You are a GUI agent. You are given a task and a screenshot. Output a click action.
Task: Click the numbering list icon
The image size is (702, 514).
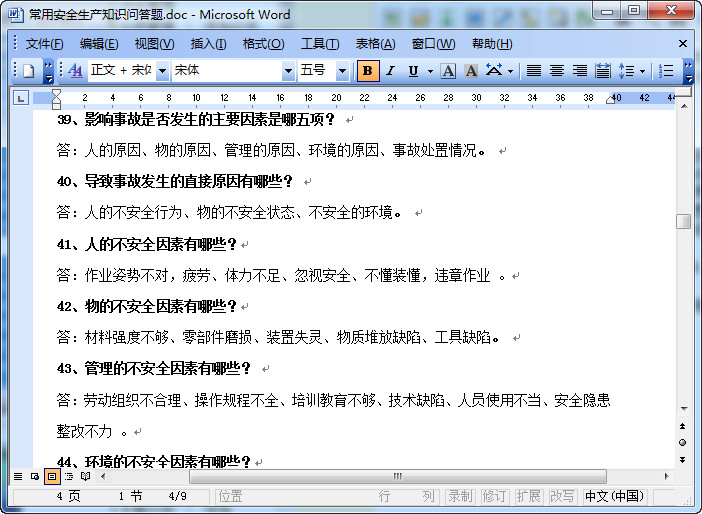pyautogui.click(x=666, y=71)
